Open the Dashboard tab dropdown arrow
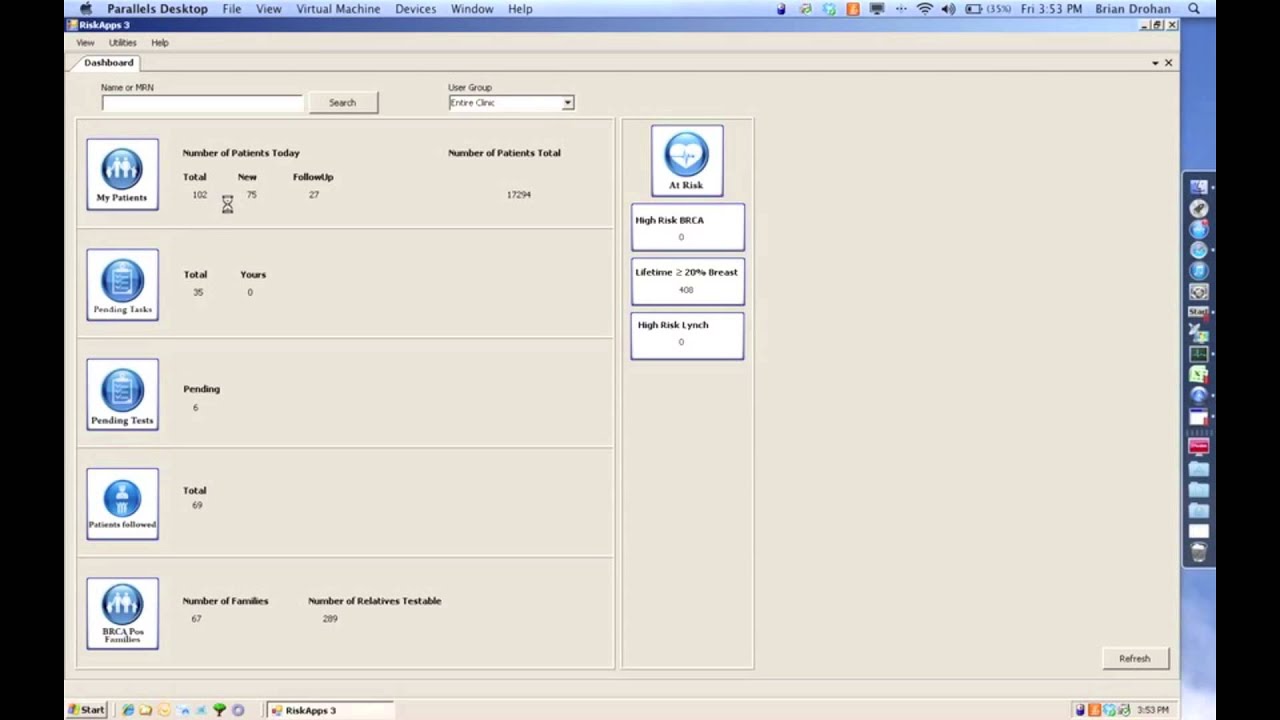This screenshot has height=720, width=1280. 1155,63
